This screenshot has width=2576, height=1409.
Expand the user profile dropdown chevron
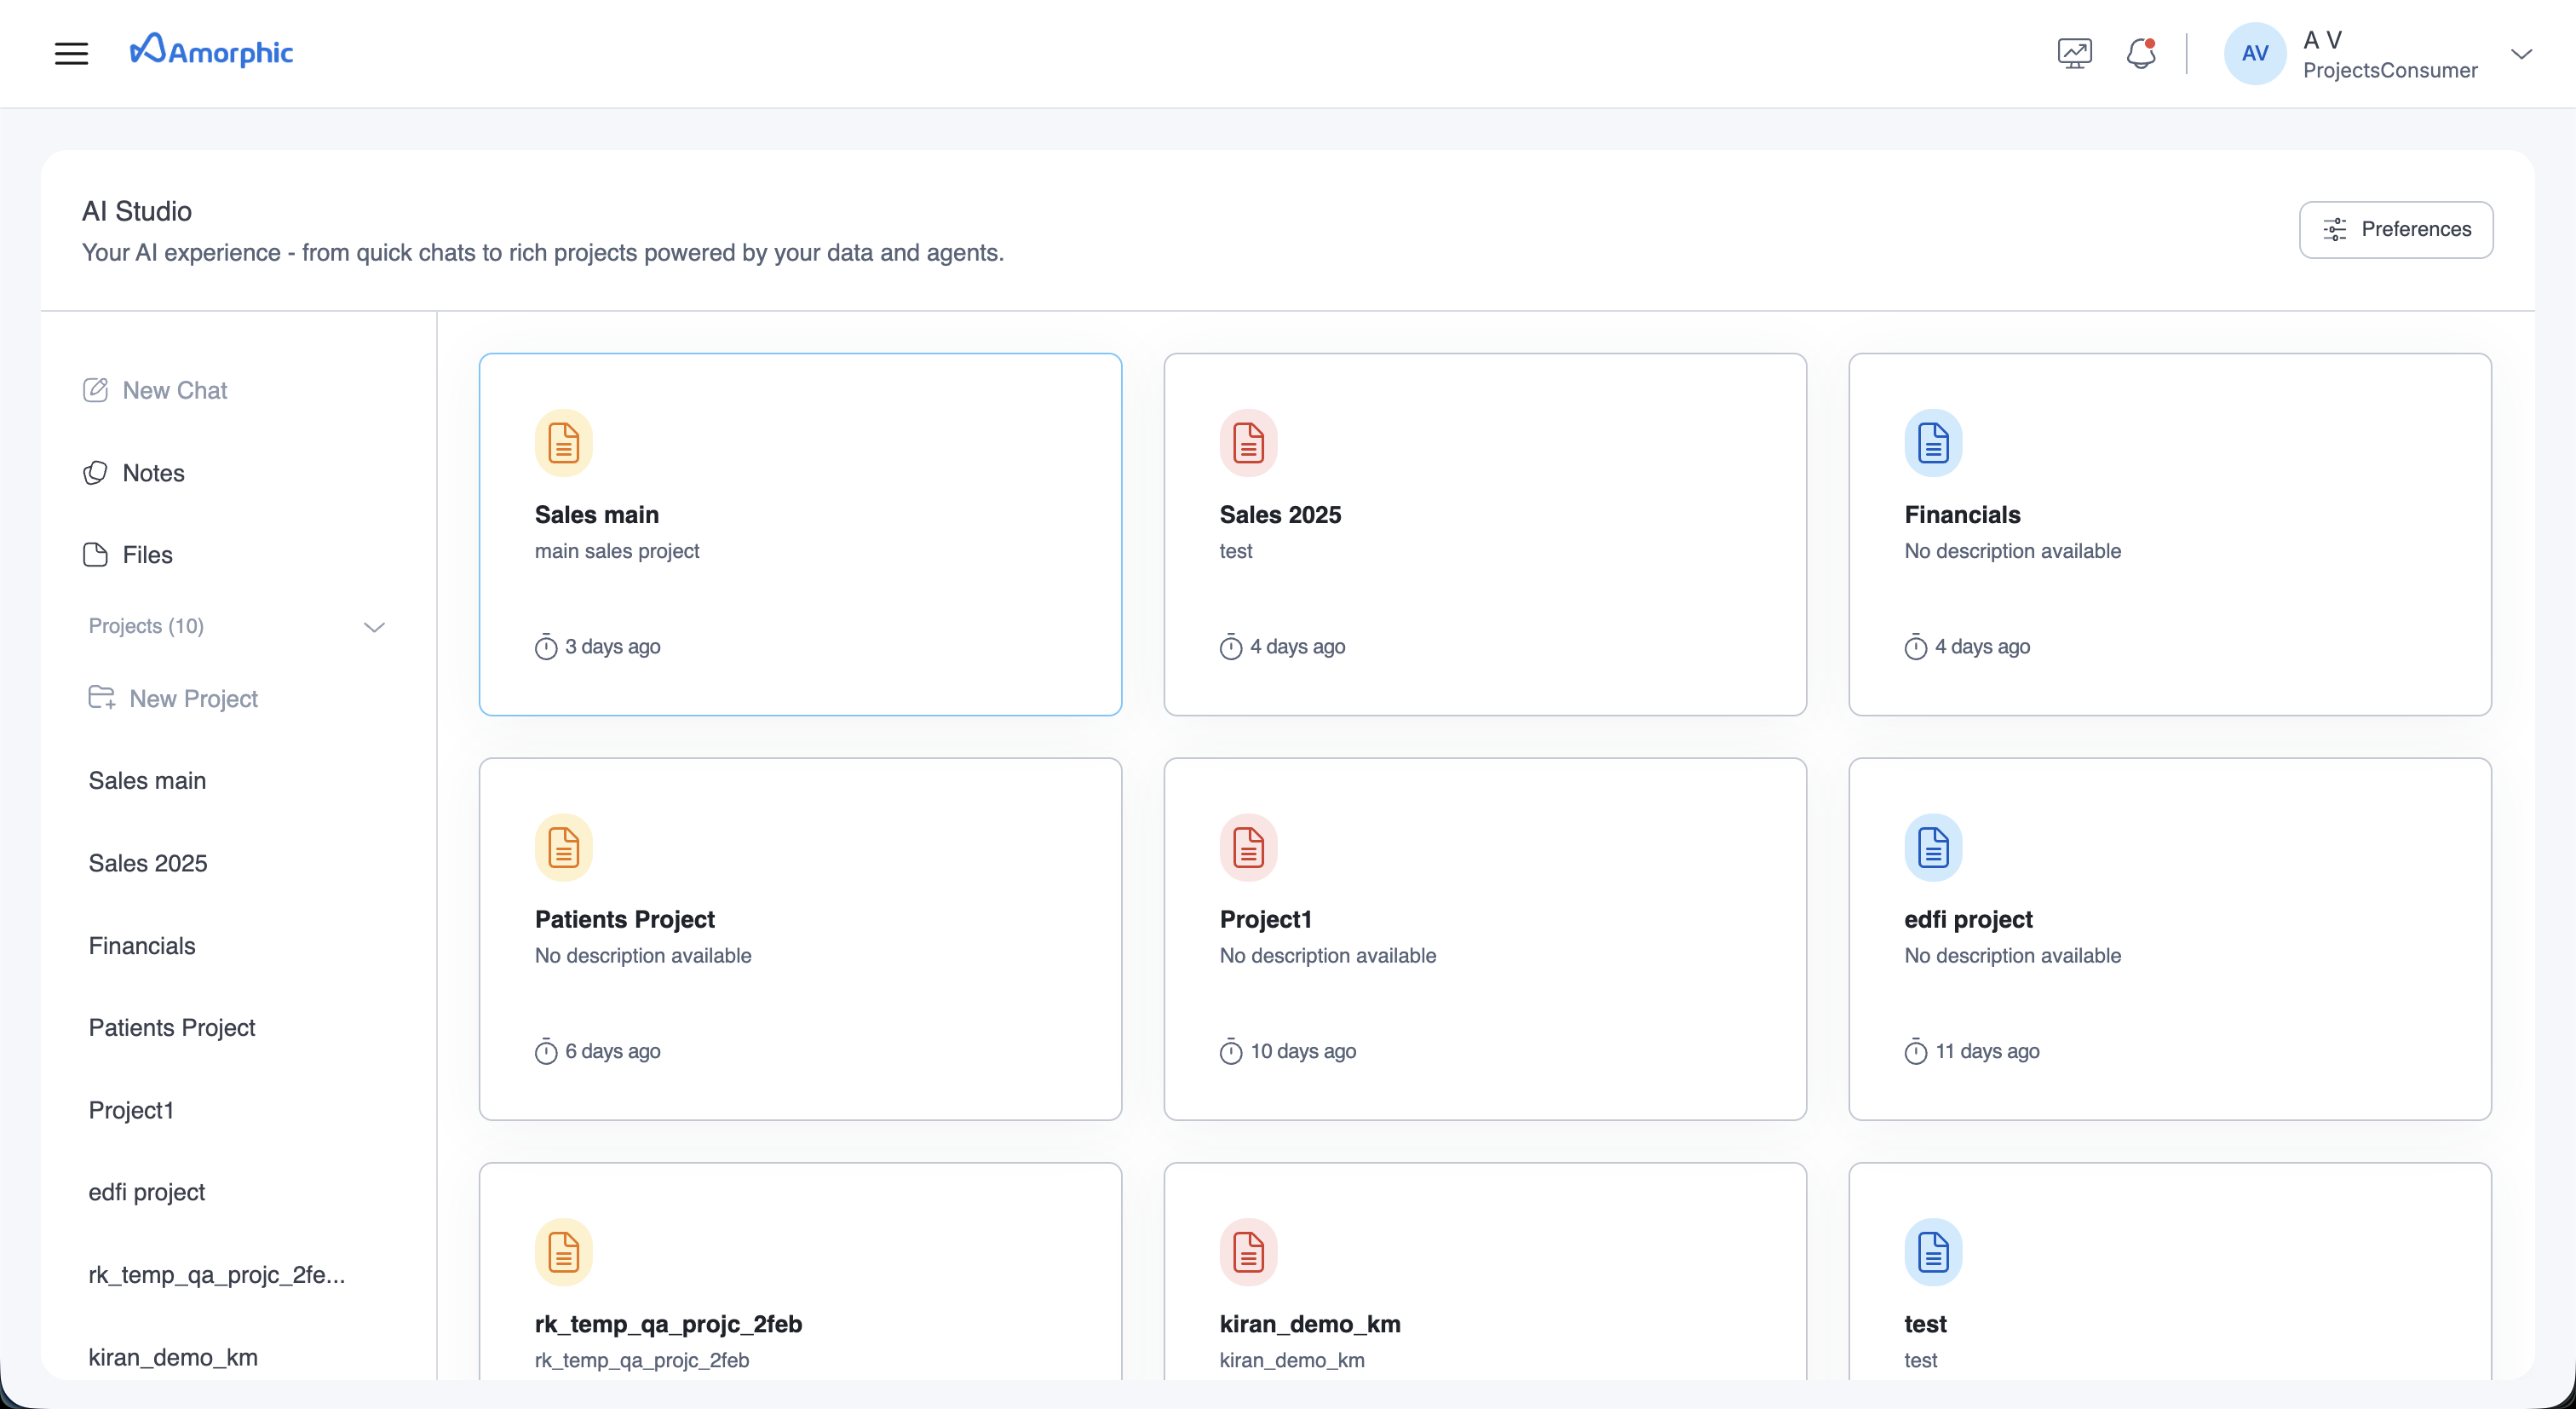pos(2521,54)
